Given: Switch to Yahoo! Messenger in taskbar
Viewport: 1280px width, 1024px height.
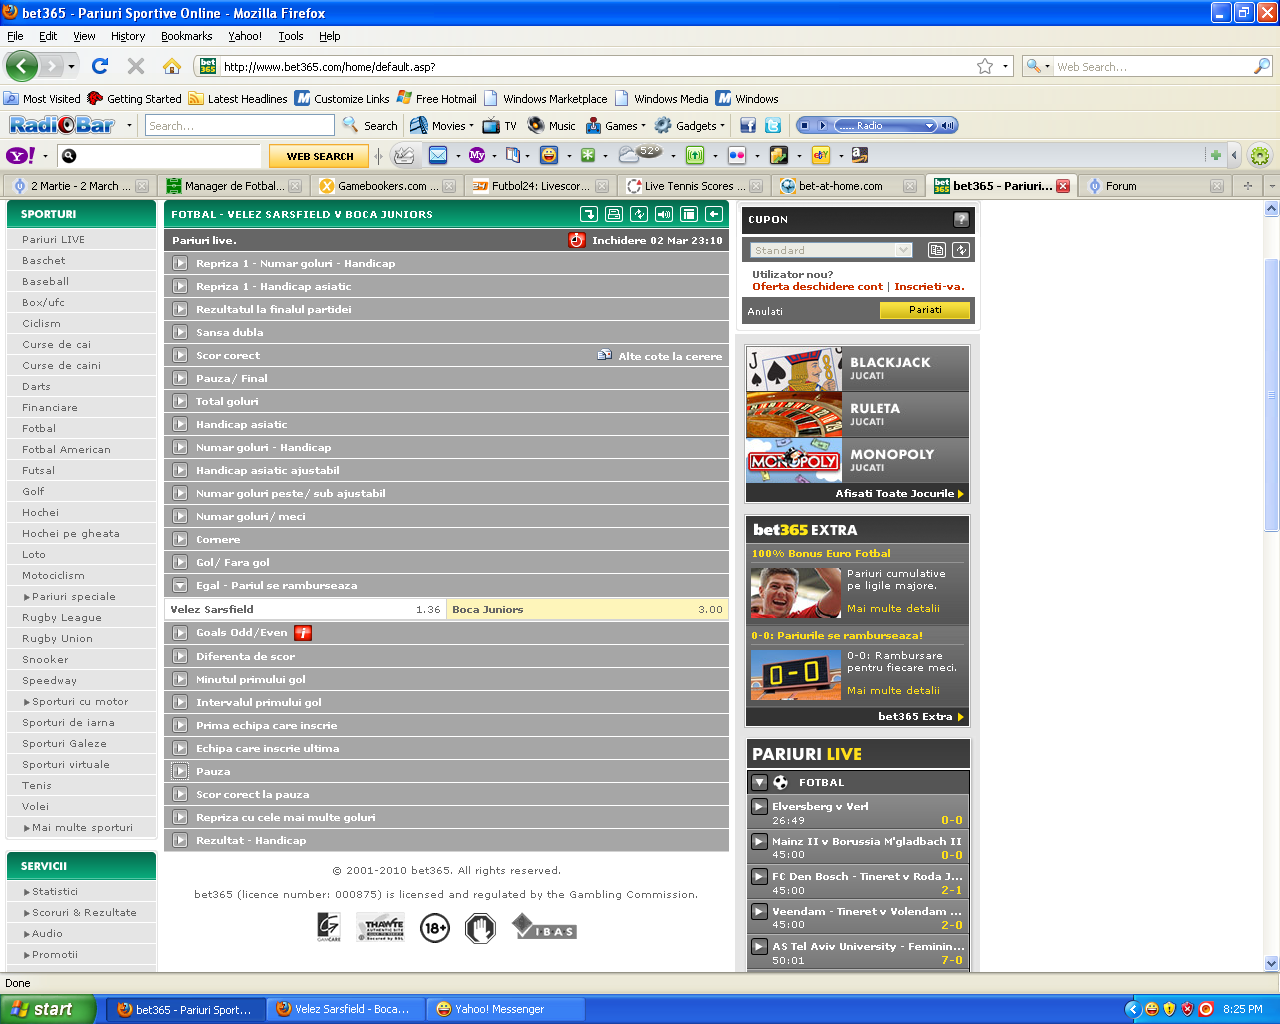Looking at the screenshot, I should point(505,1009).
